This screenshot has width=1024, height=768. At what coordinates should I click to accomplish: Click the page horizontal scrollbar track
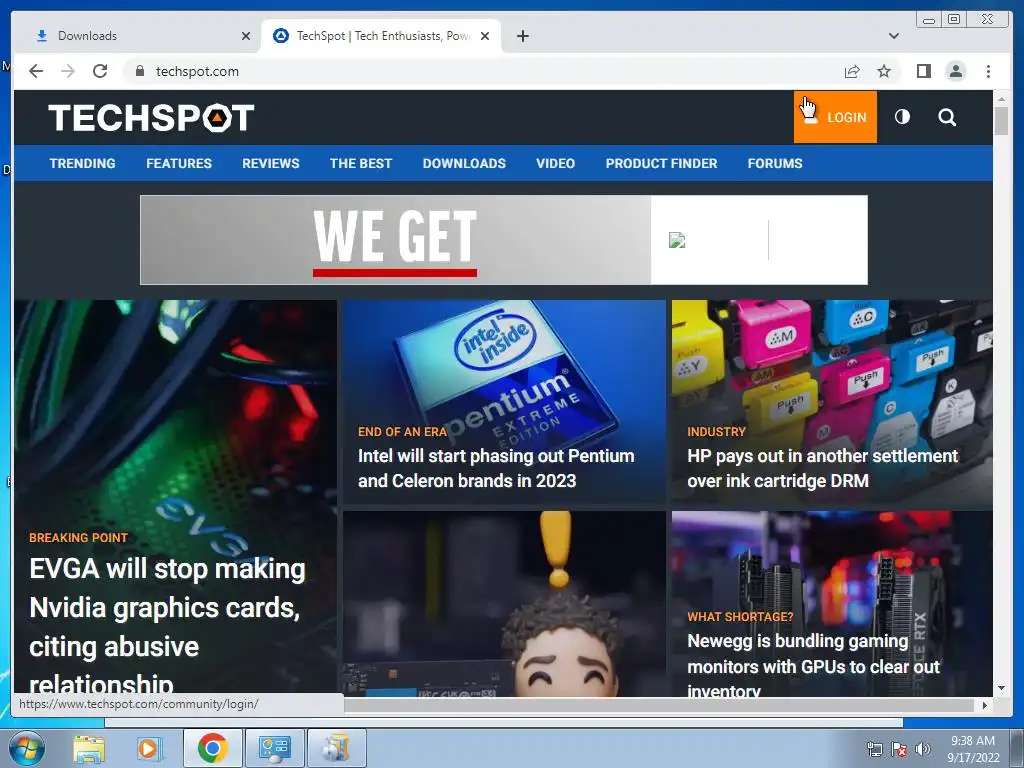(x=660, y=705)
